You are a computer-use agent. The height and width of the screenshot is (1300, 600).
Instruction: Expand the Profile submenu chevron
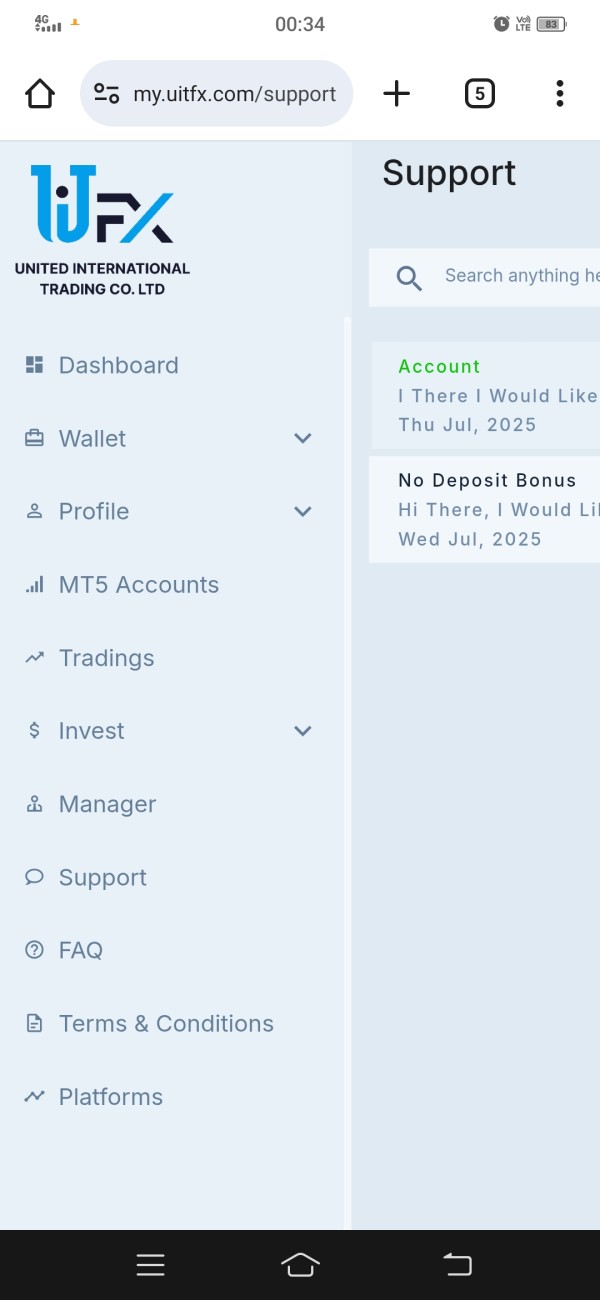303,511
